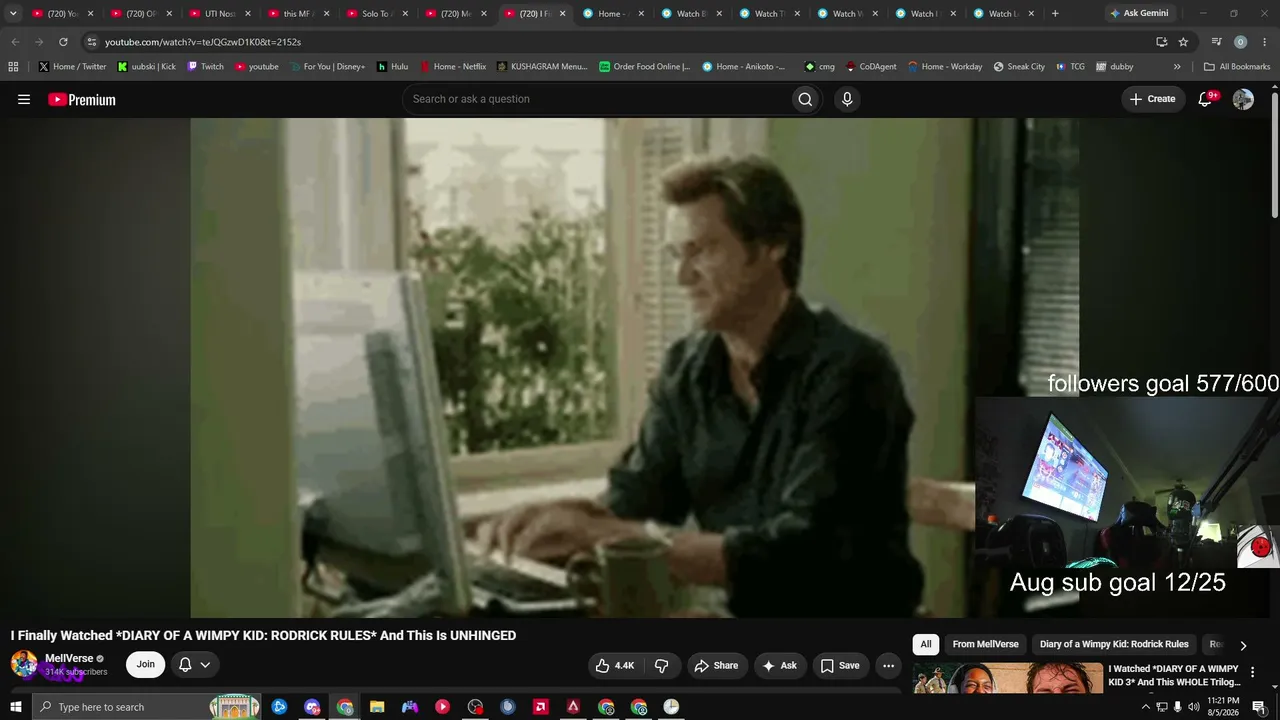The image size is (1280, 720).
Task: Open the tab search dropdown arrow
Action: click(13, 14)
